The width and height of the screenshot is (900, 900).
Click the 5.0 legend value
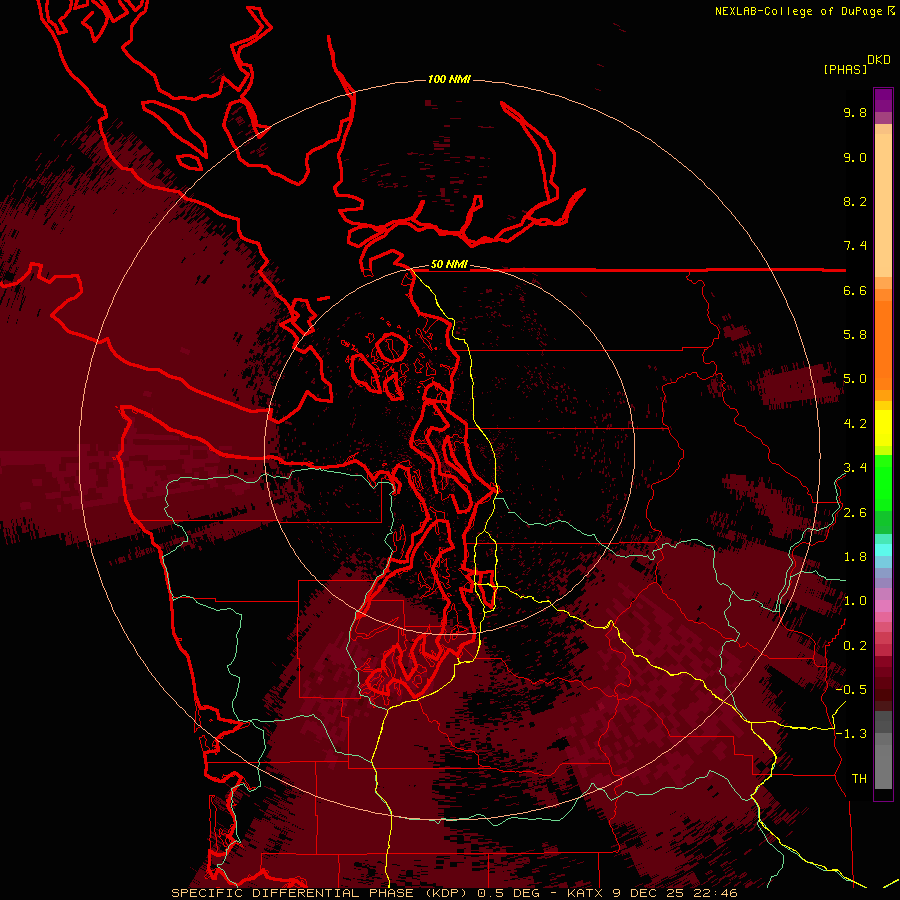click(855, 379)
